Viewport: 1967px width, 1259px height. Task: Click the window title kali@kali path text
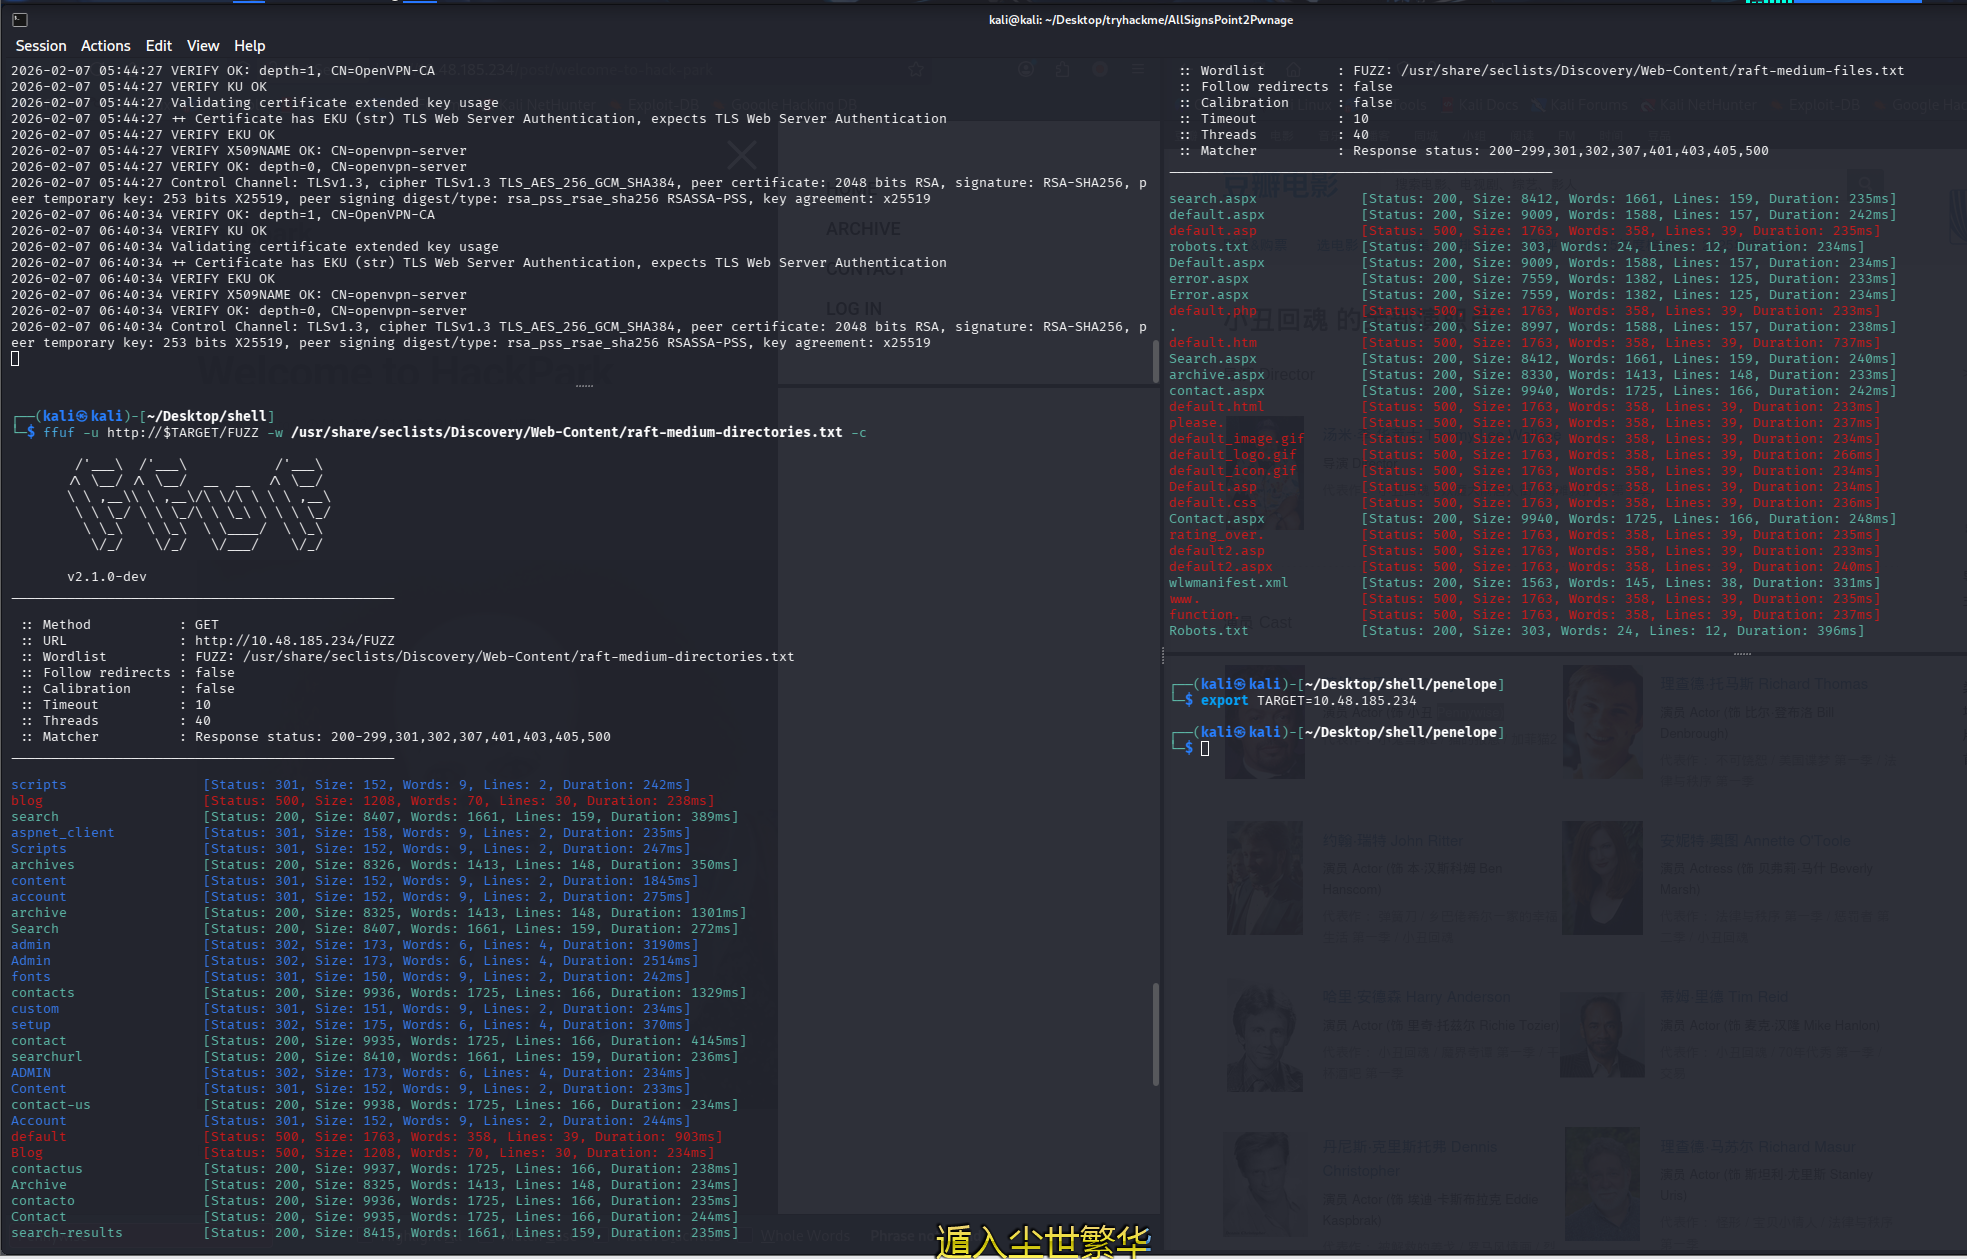tap(1140, 20)
